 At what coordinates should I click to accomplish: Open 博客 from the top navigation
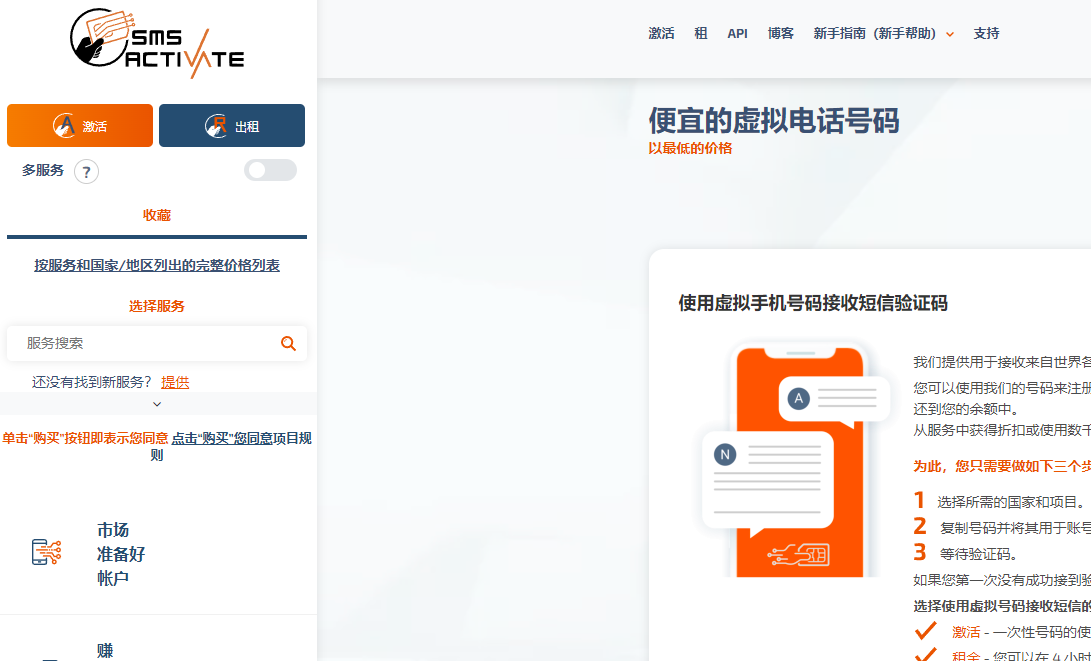[x=781, y=33]
